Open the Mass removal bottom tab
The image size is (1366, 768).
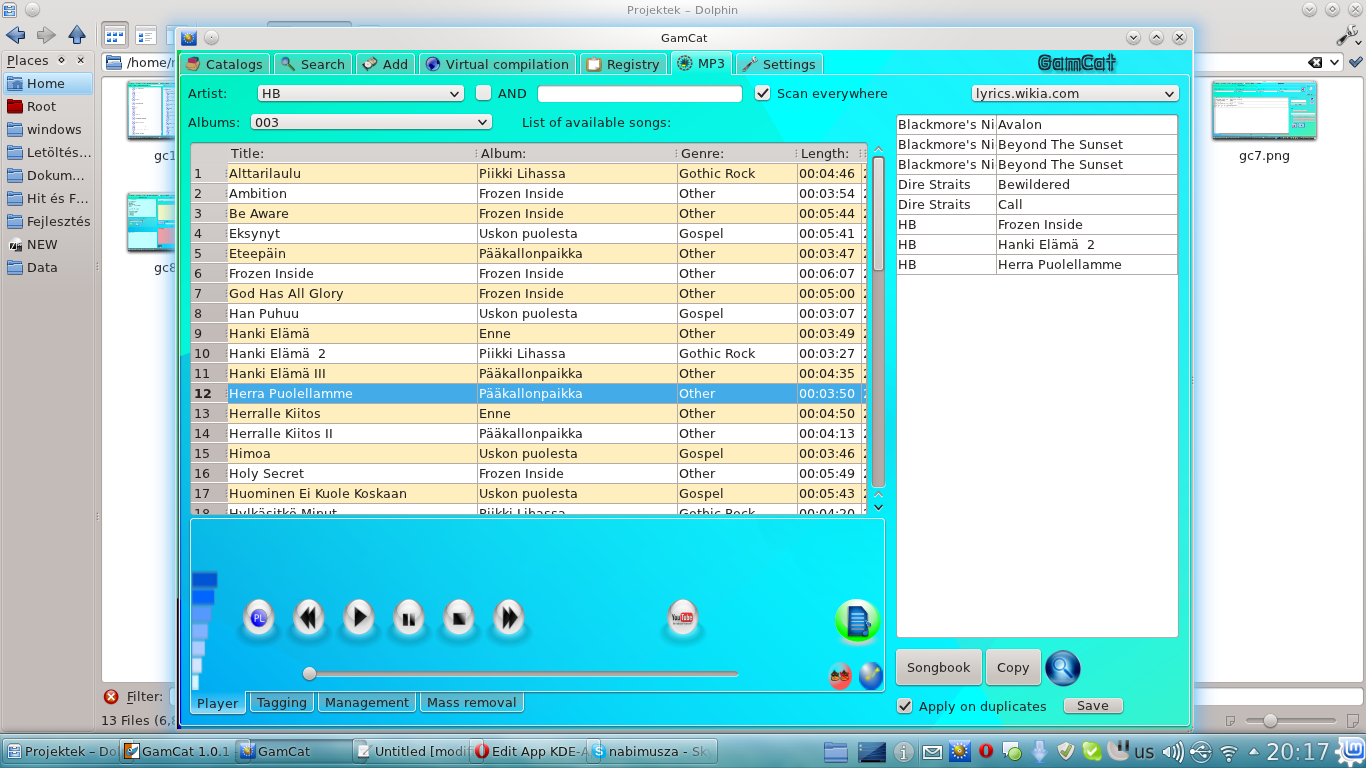point(471,702)
